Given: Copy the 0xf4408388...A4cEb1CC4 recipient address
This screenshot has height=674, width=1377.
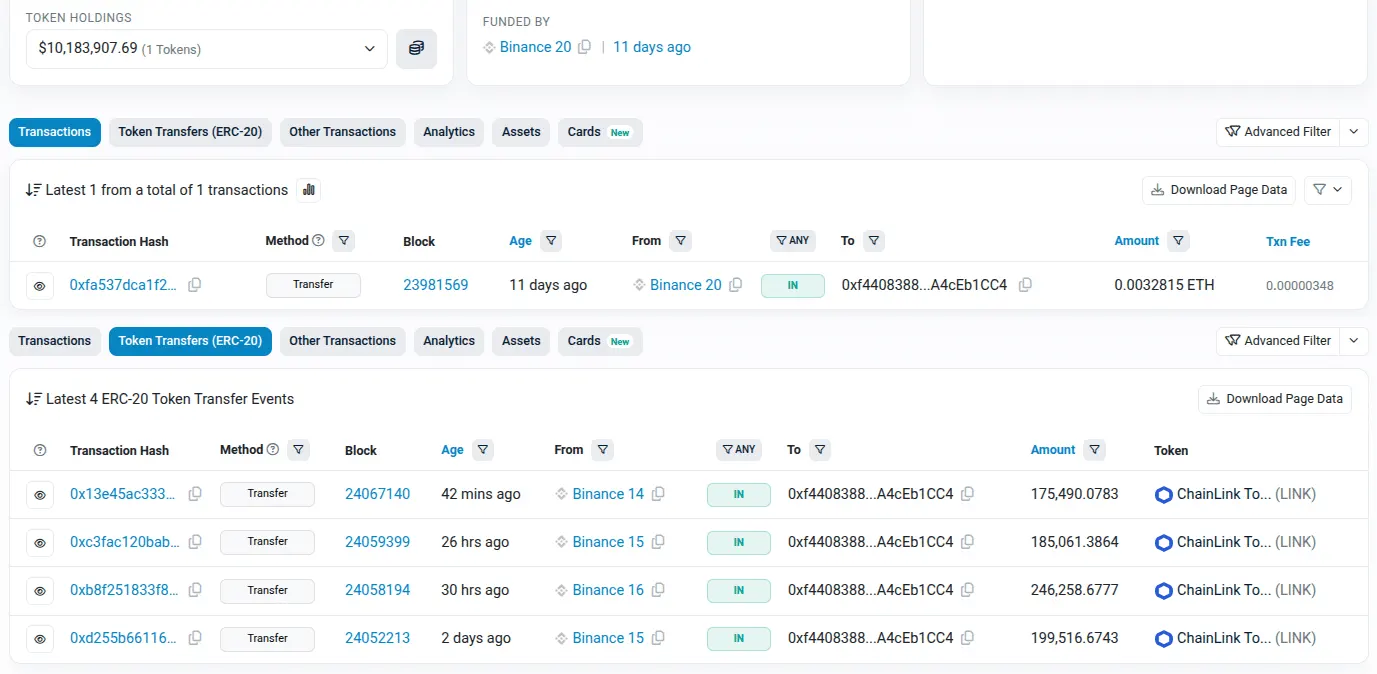Looking at the screenshot, I should 1025,285.
